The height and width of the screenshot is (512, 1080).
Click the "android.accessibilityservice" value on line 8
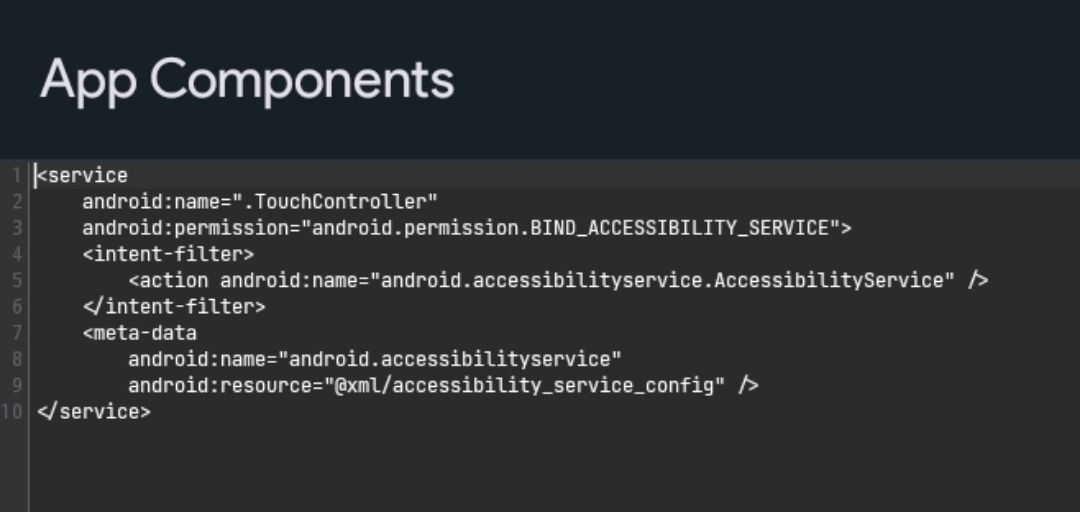point(450,359)
